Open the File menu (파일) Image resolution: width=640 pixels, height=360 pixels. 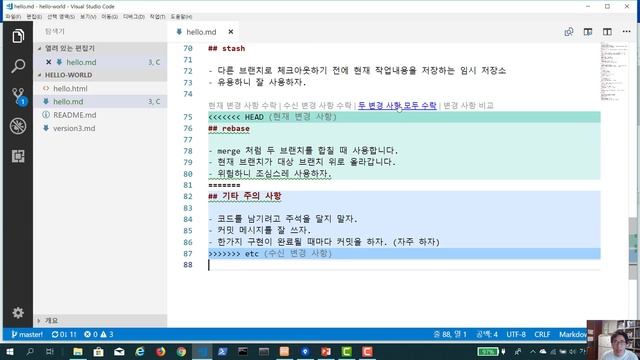(13, 17)
